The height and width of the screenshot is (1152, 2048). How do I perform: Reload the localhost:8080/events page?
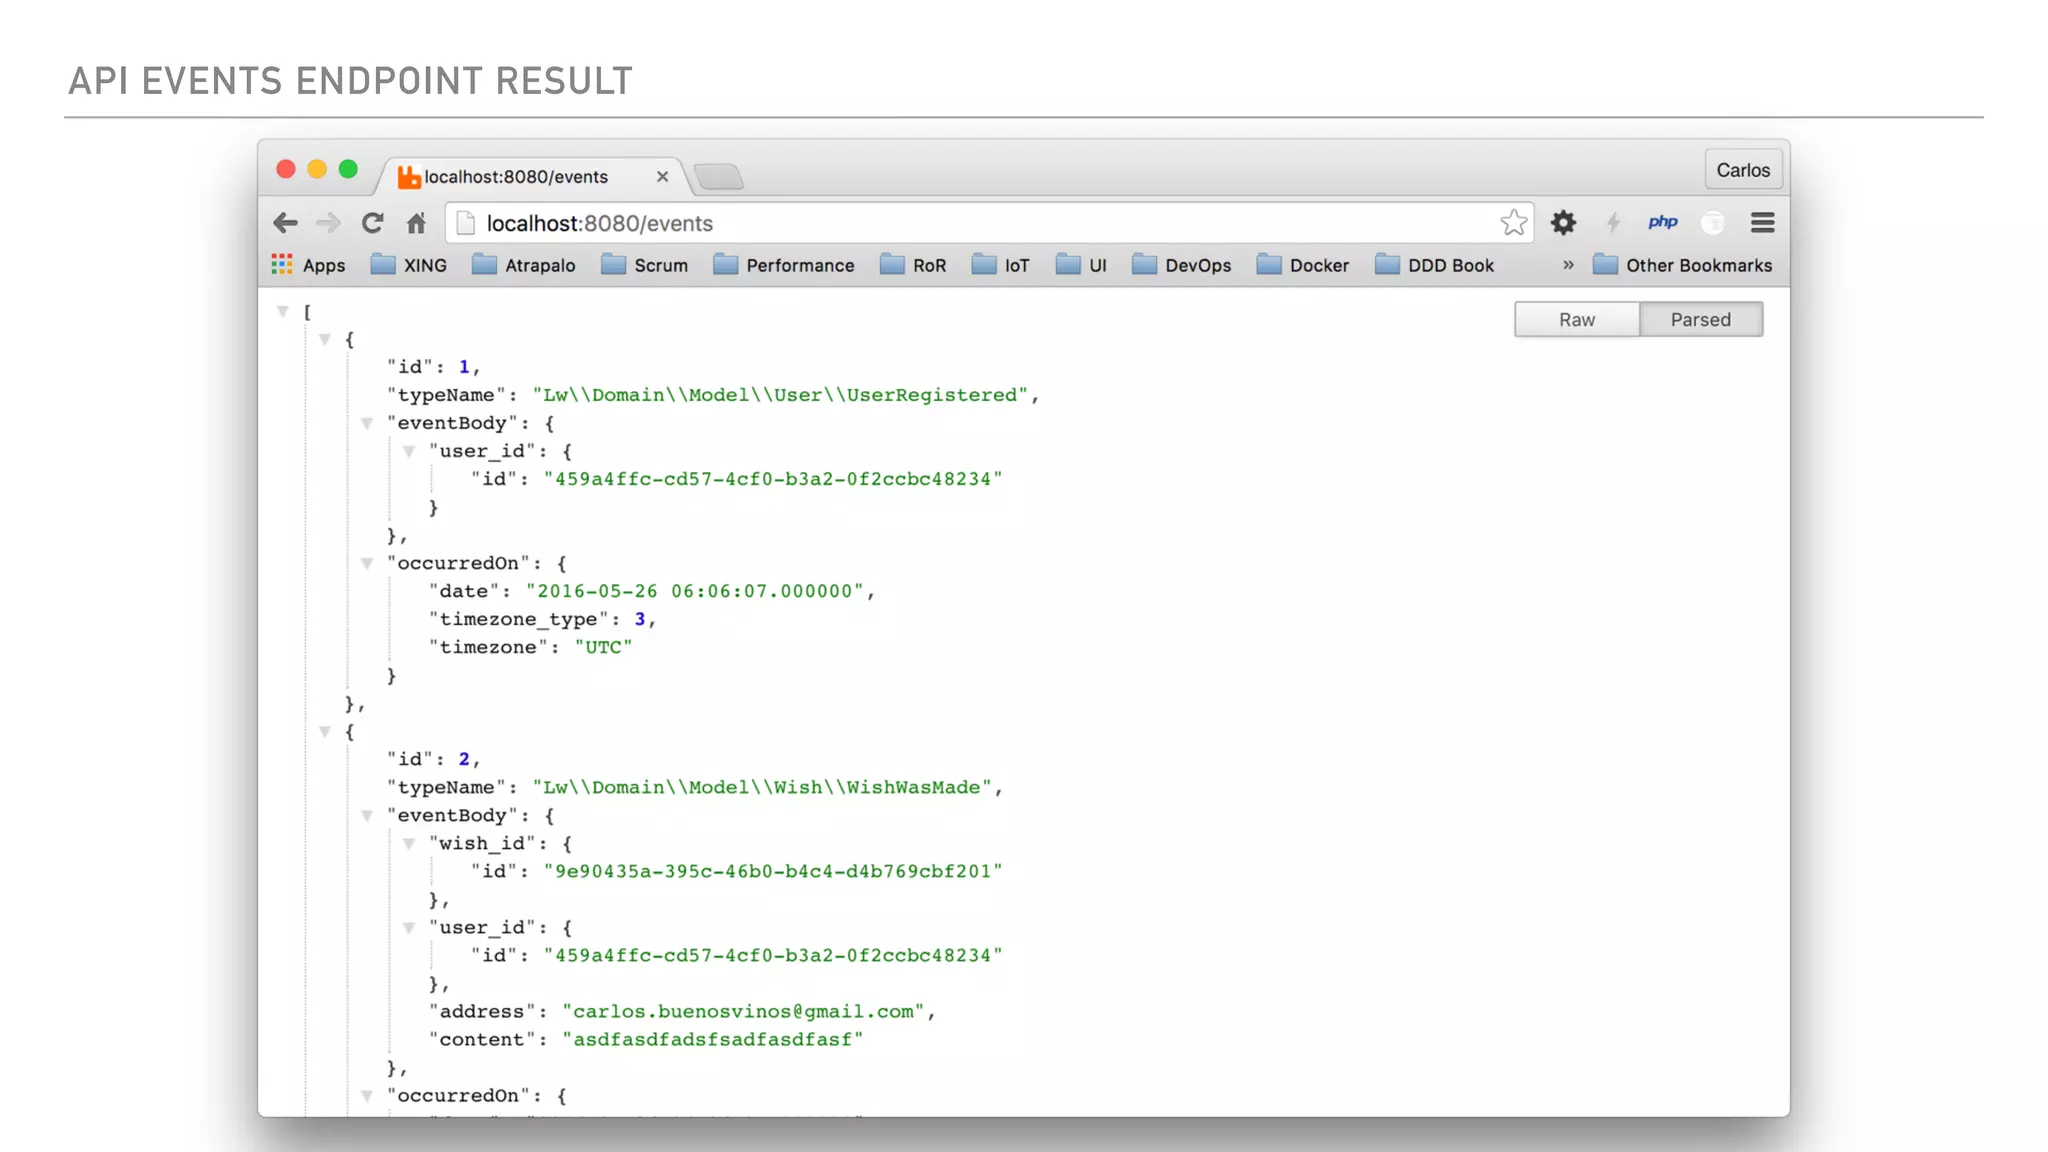[x=372, y=223]
